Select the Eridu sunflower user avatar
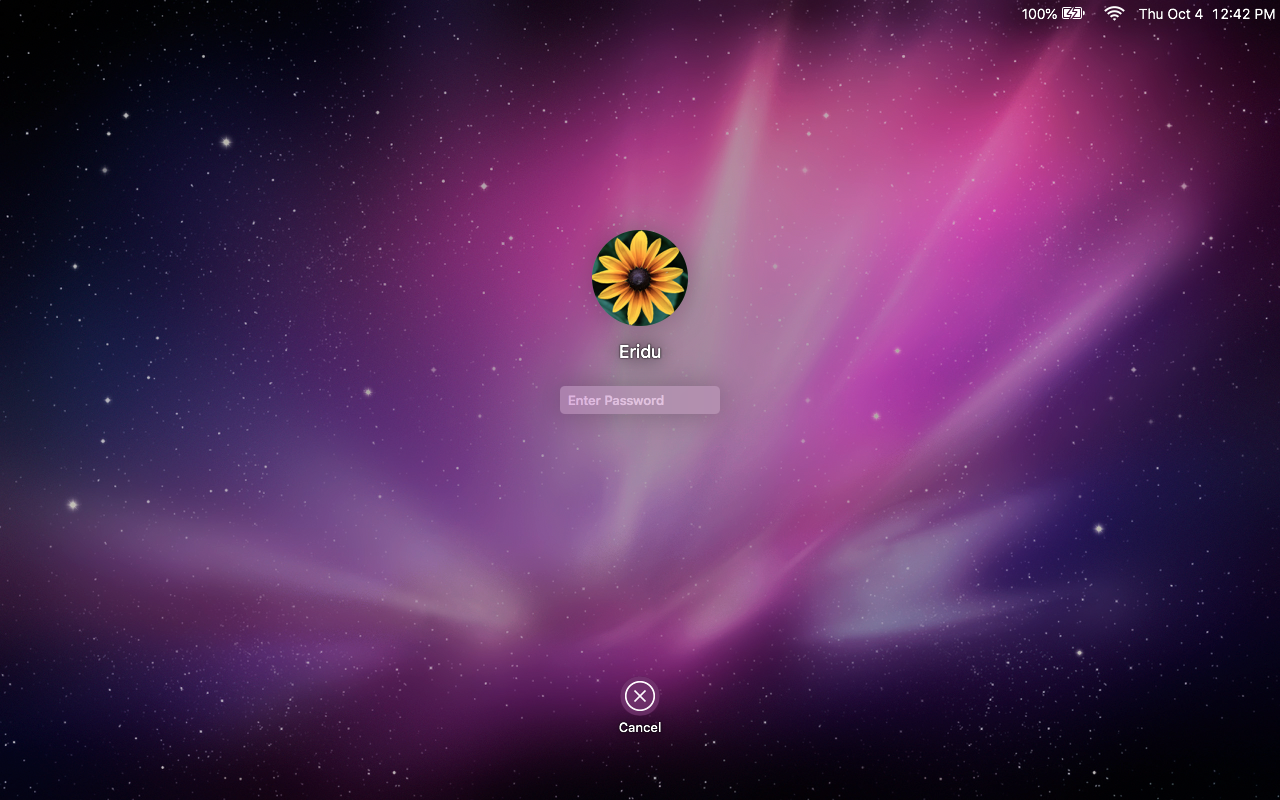Image resolution: width=1280 pixels, height=800 pixels. [640, 278]
